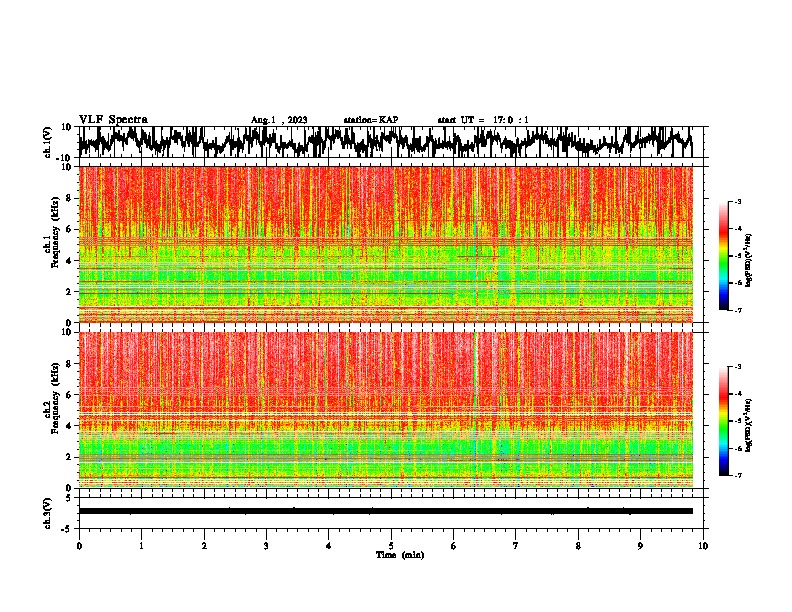Click the time axis tick label "3"
The width and height of the screenshot is (792, 612).
(x=266, y=546)
